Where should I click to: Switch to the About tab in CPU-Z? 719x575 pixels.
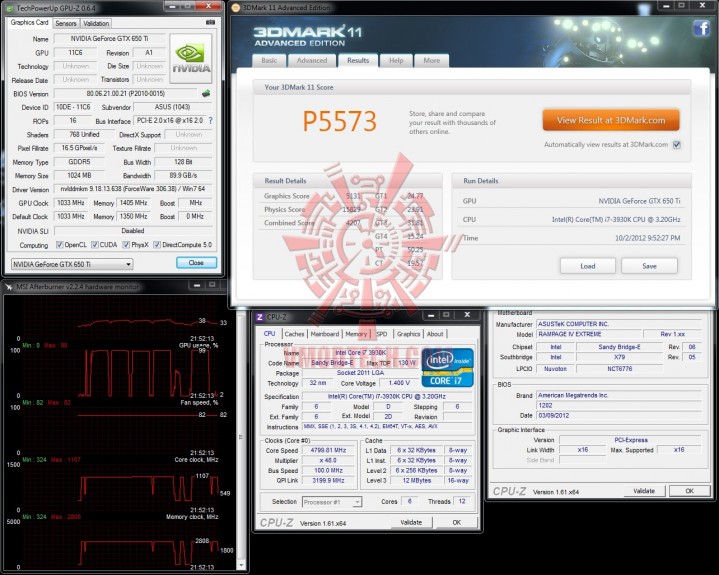click(x=435, y=334)
